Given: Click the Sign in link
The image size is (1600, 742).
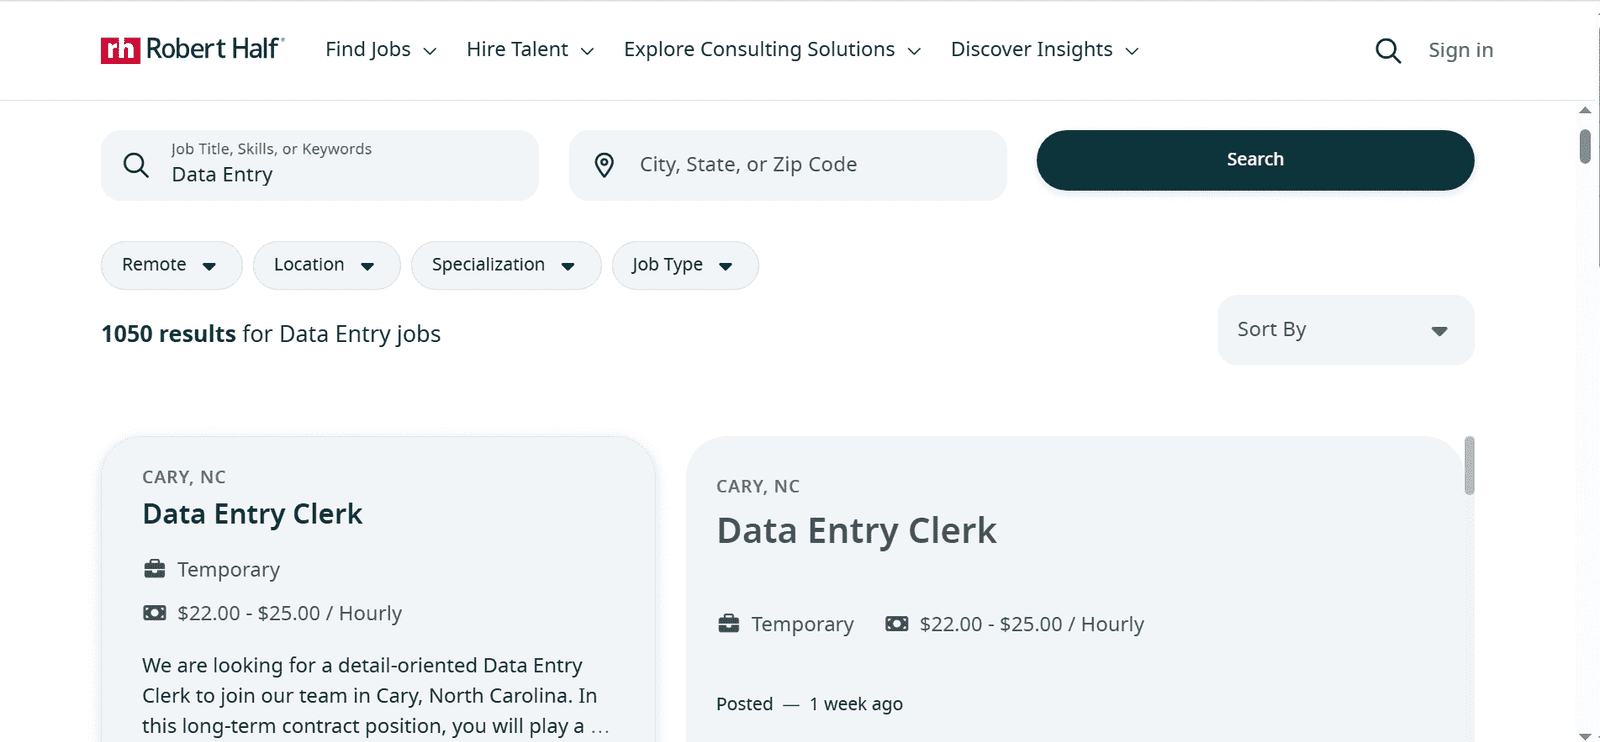Looking at the screenshot, I should [x=1460, y=50].
